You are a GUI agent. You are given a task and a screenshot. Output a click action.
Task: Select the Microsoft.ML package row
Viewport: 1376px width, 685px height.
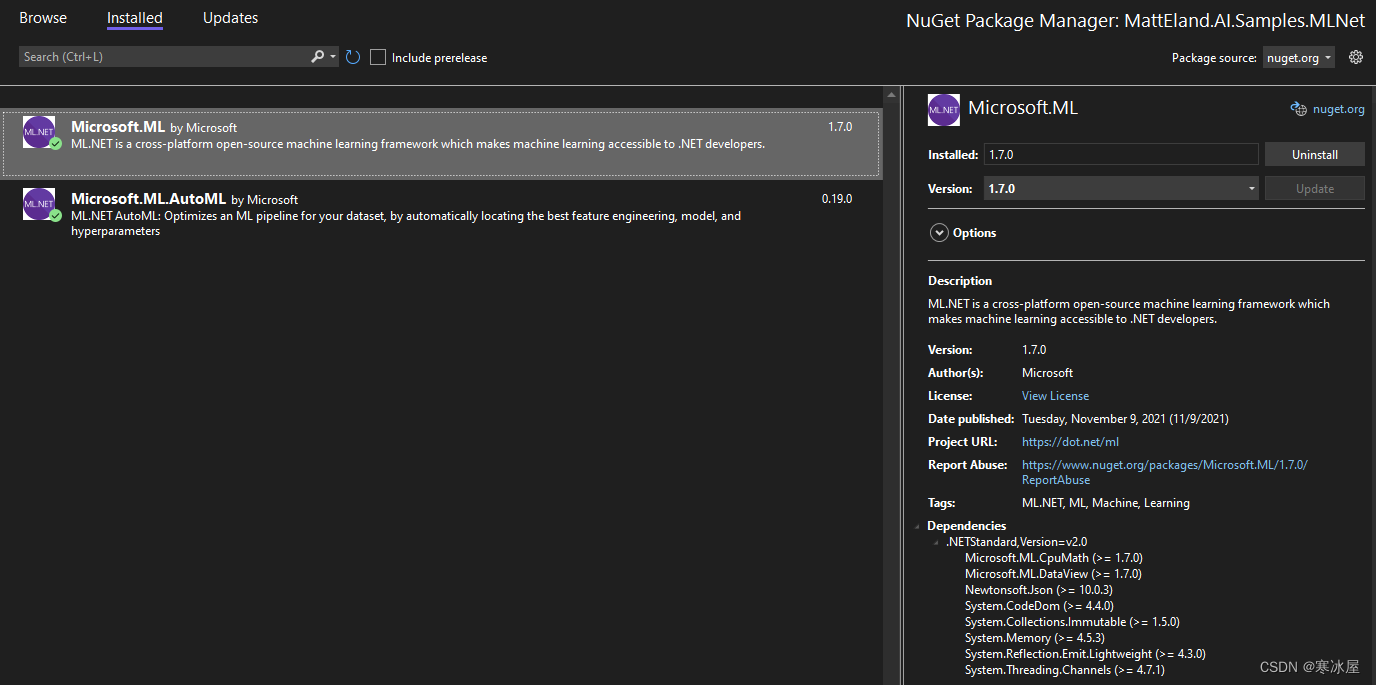(x=441, y=145)
